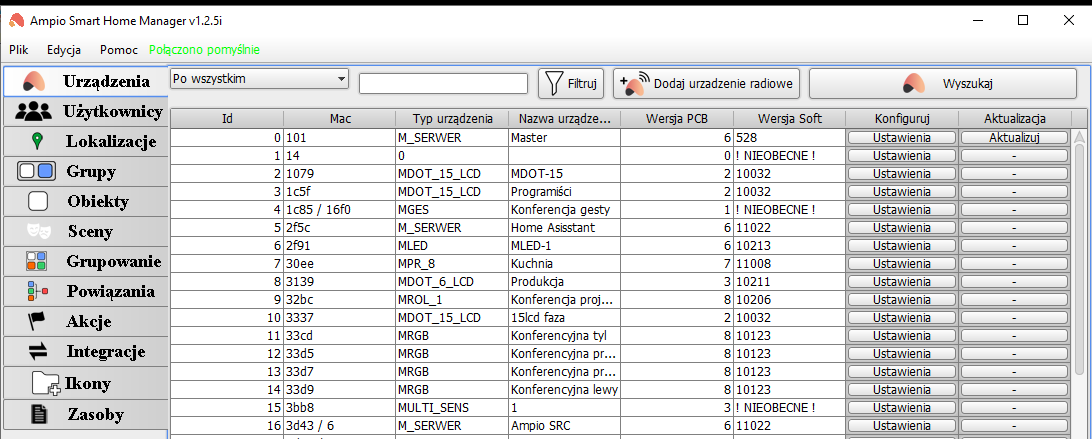Open Ustawienia for Ampio SRC row
Viewport: 1092px width, 439px height.
click(x=902, y=426)
